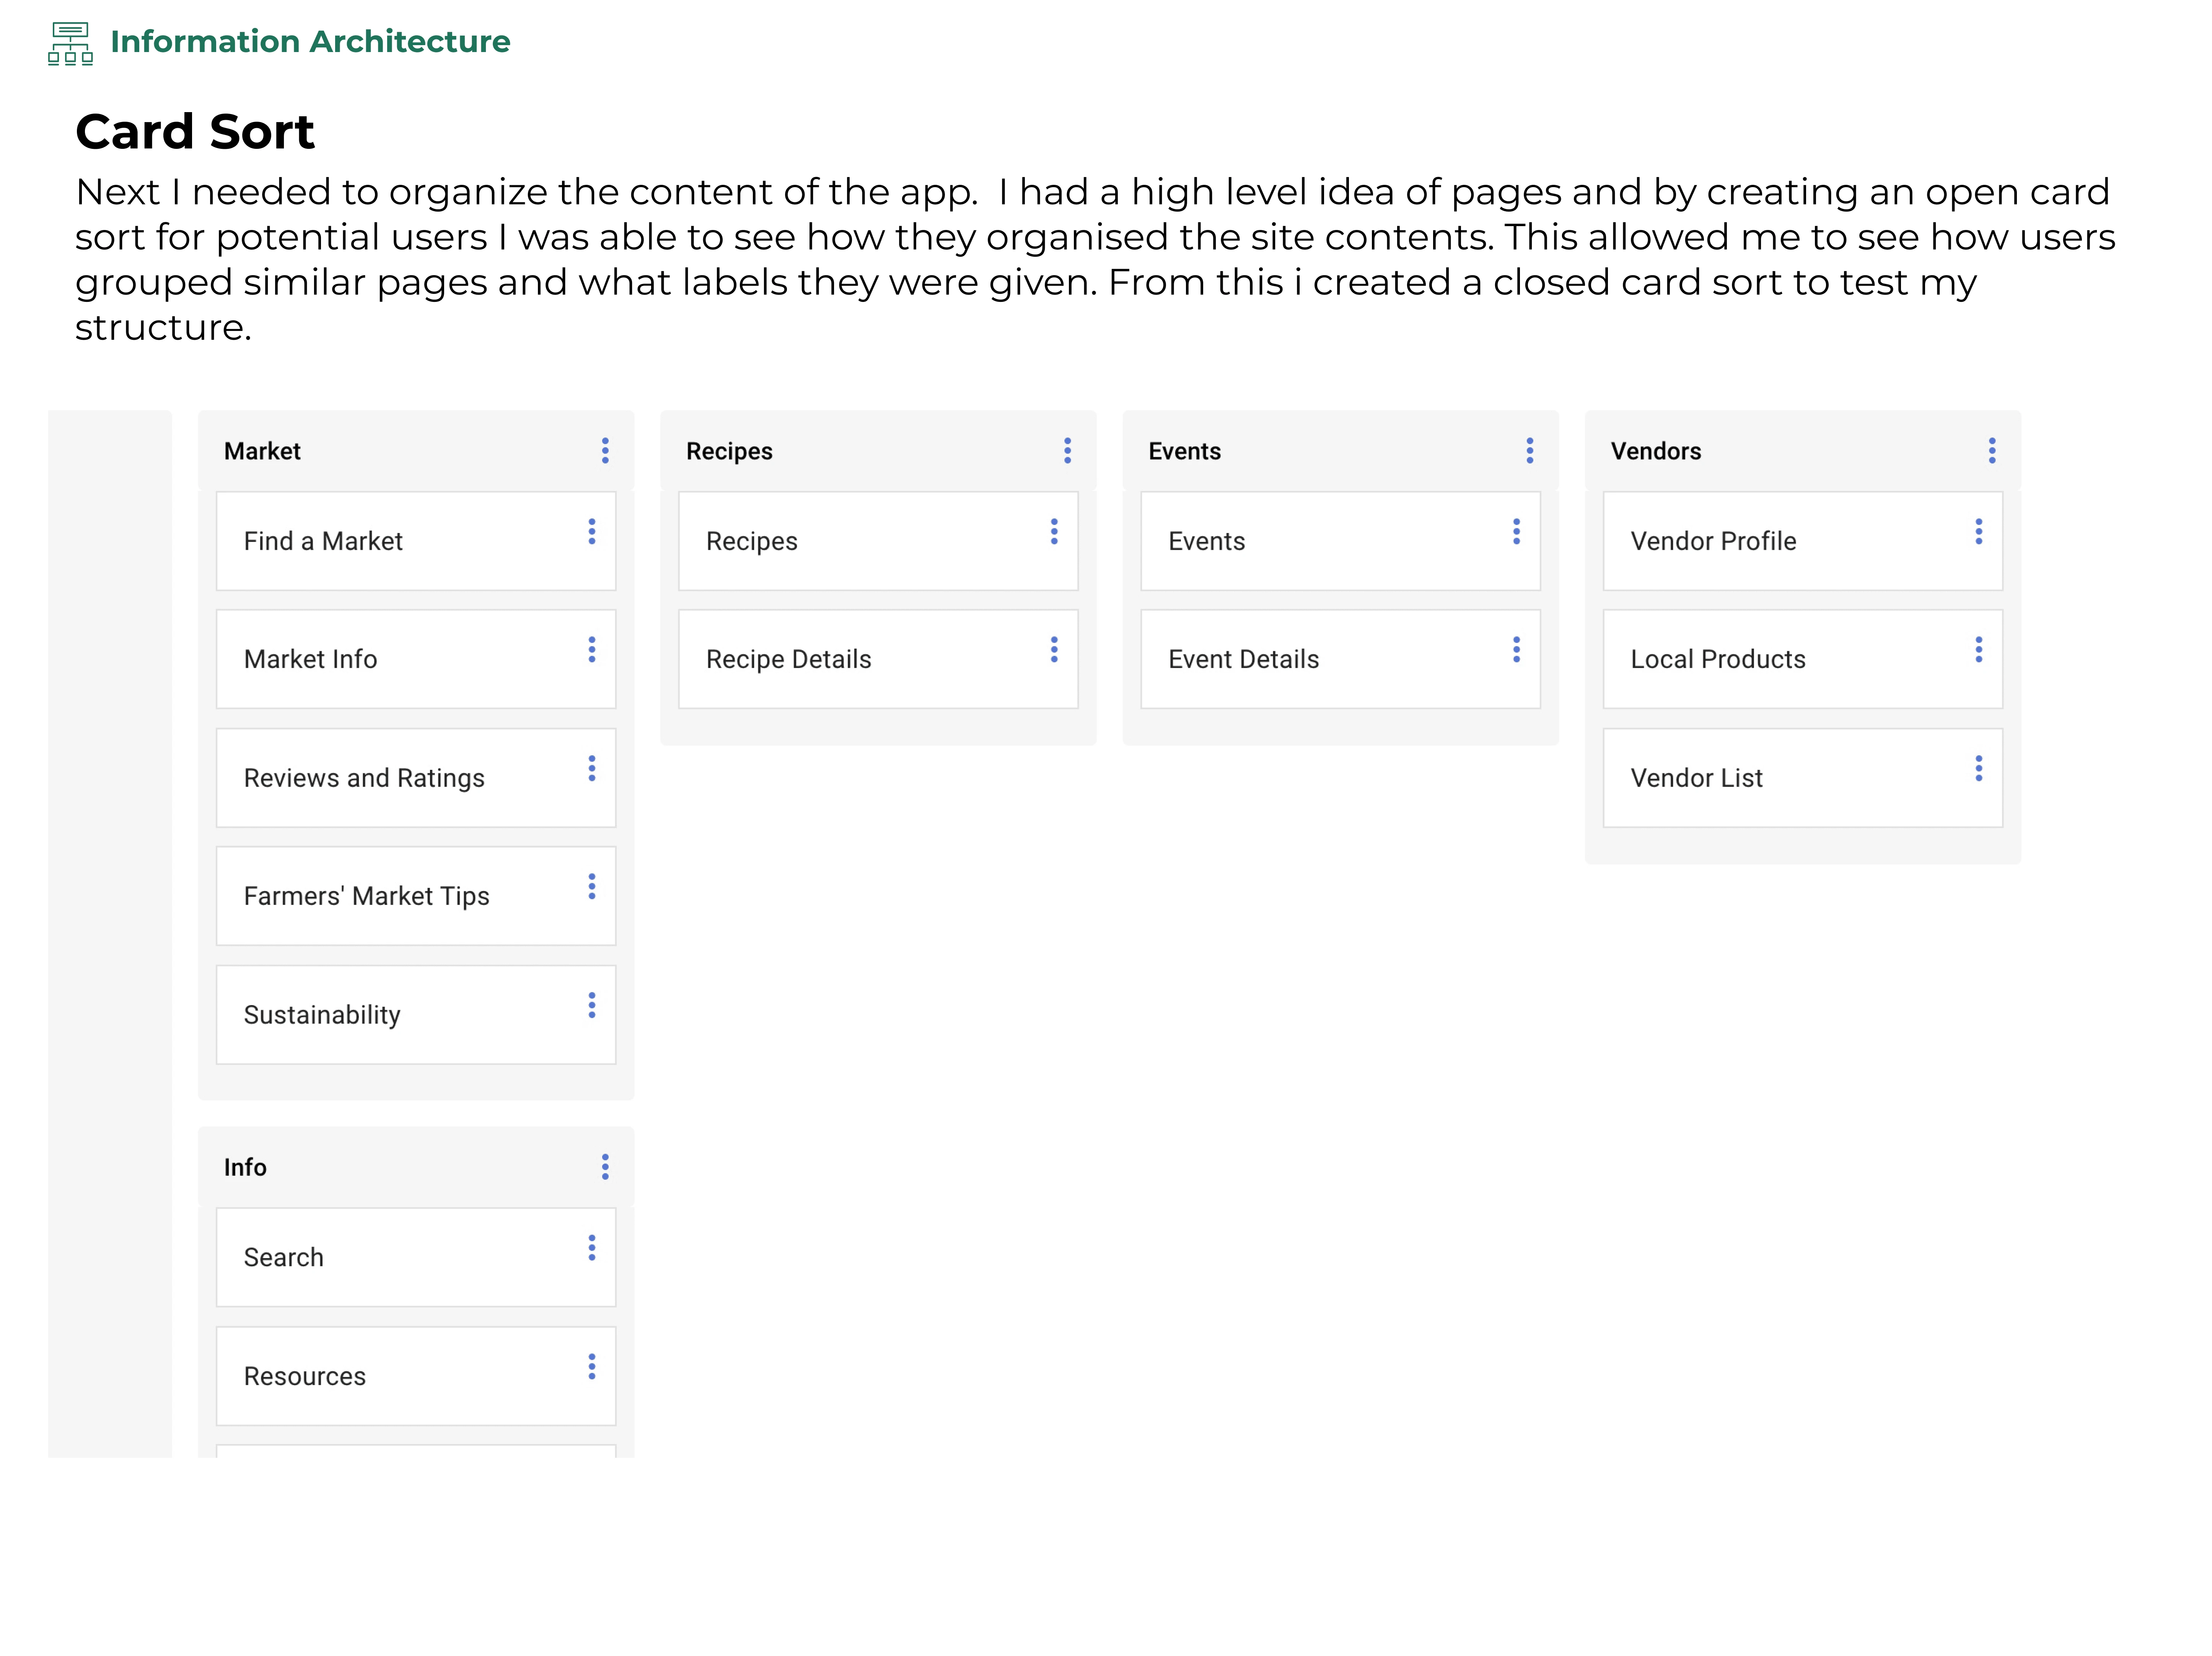Select the Resources card

point(416,1376)
